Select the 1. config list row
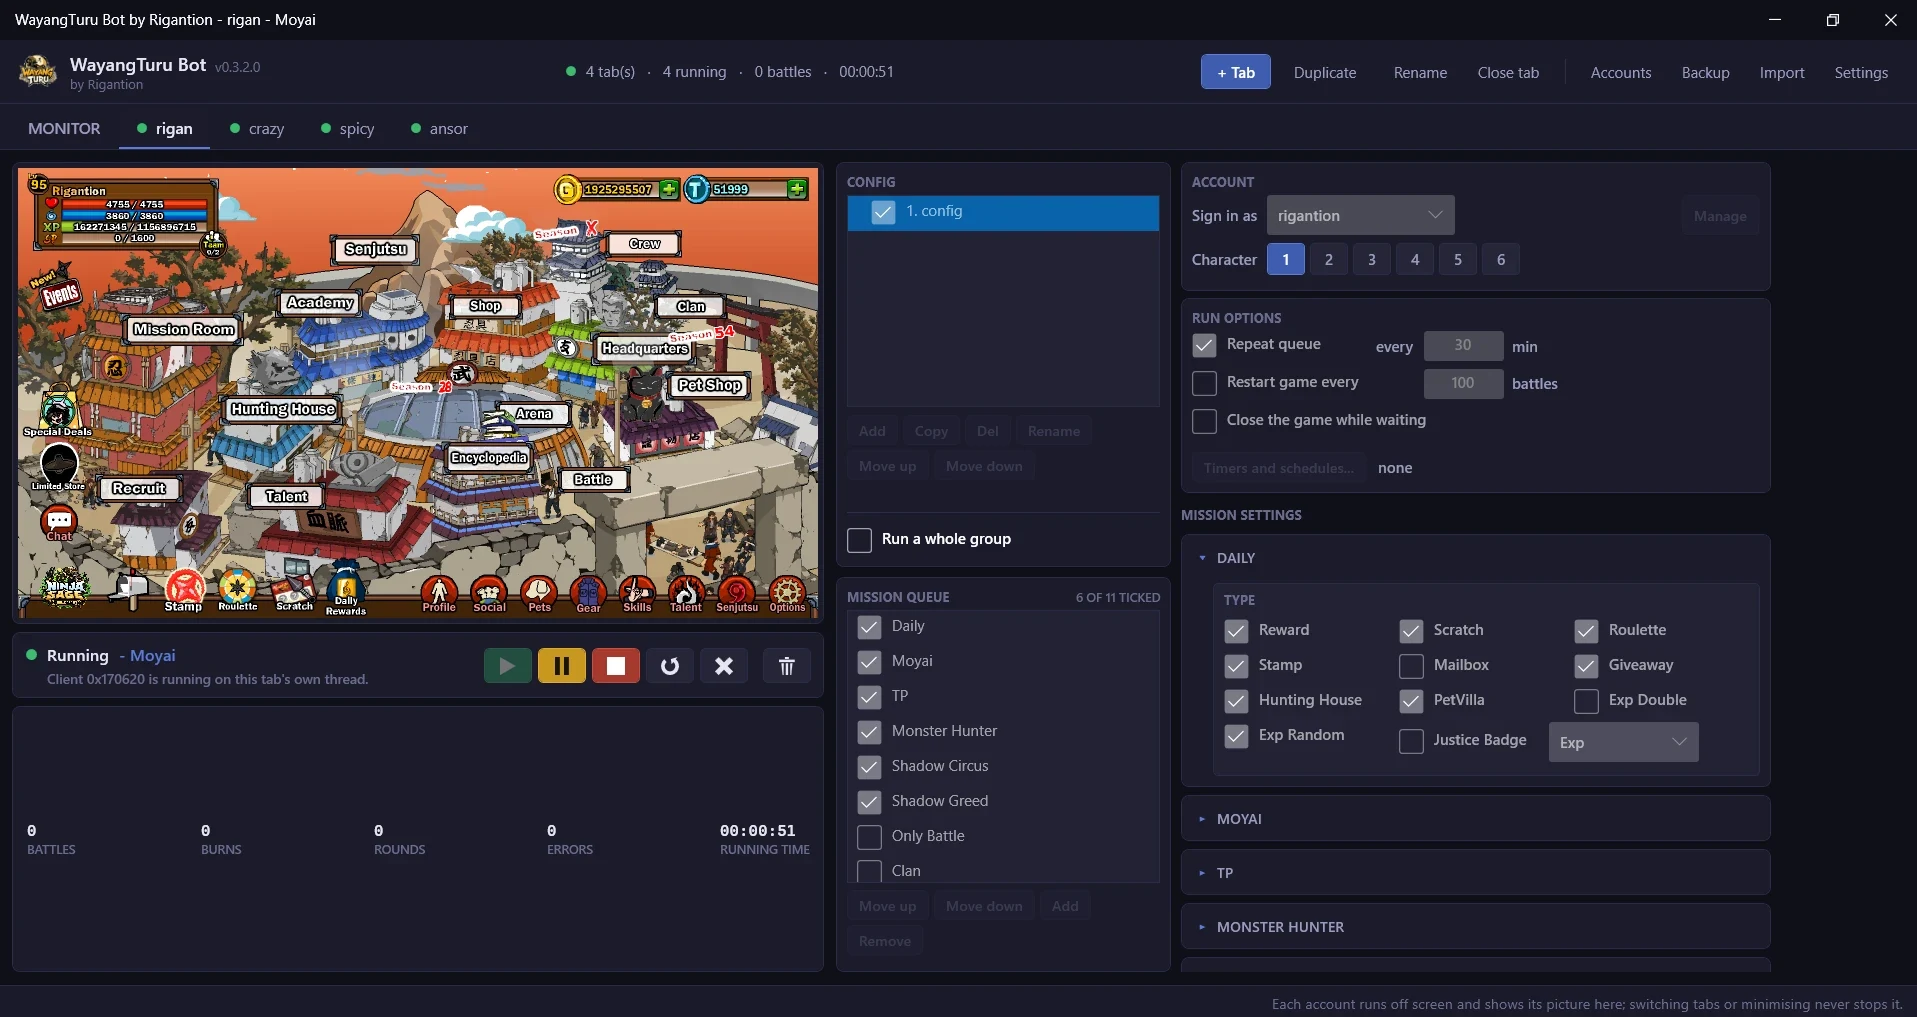 pyautogui.click(x=1003, y=213)
